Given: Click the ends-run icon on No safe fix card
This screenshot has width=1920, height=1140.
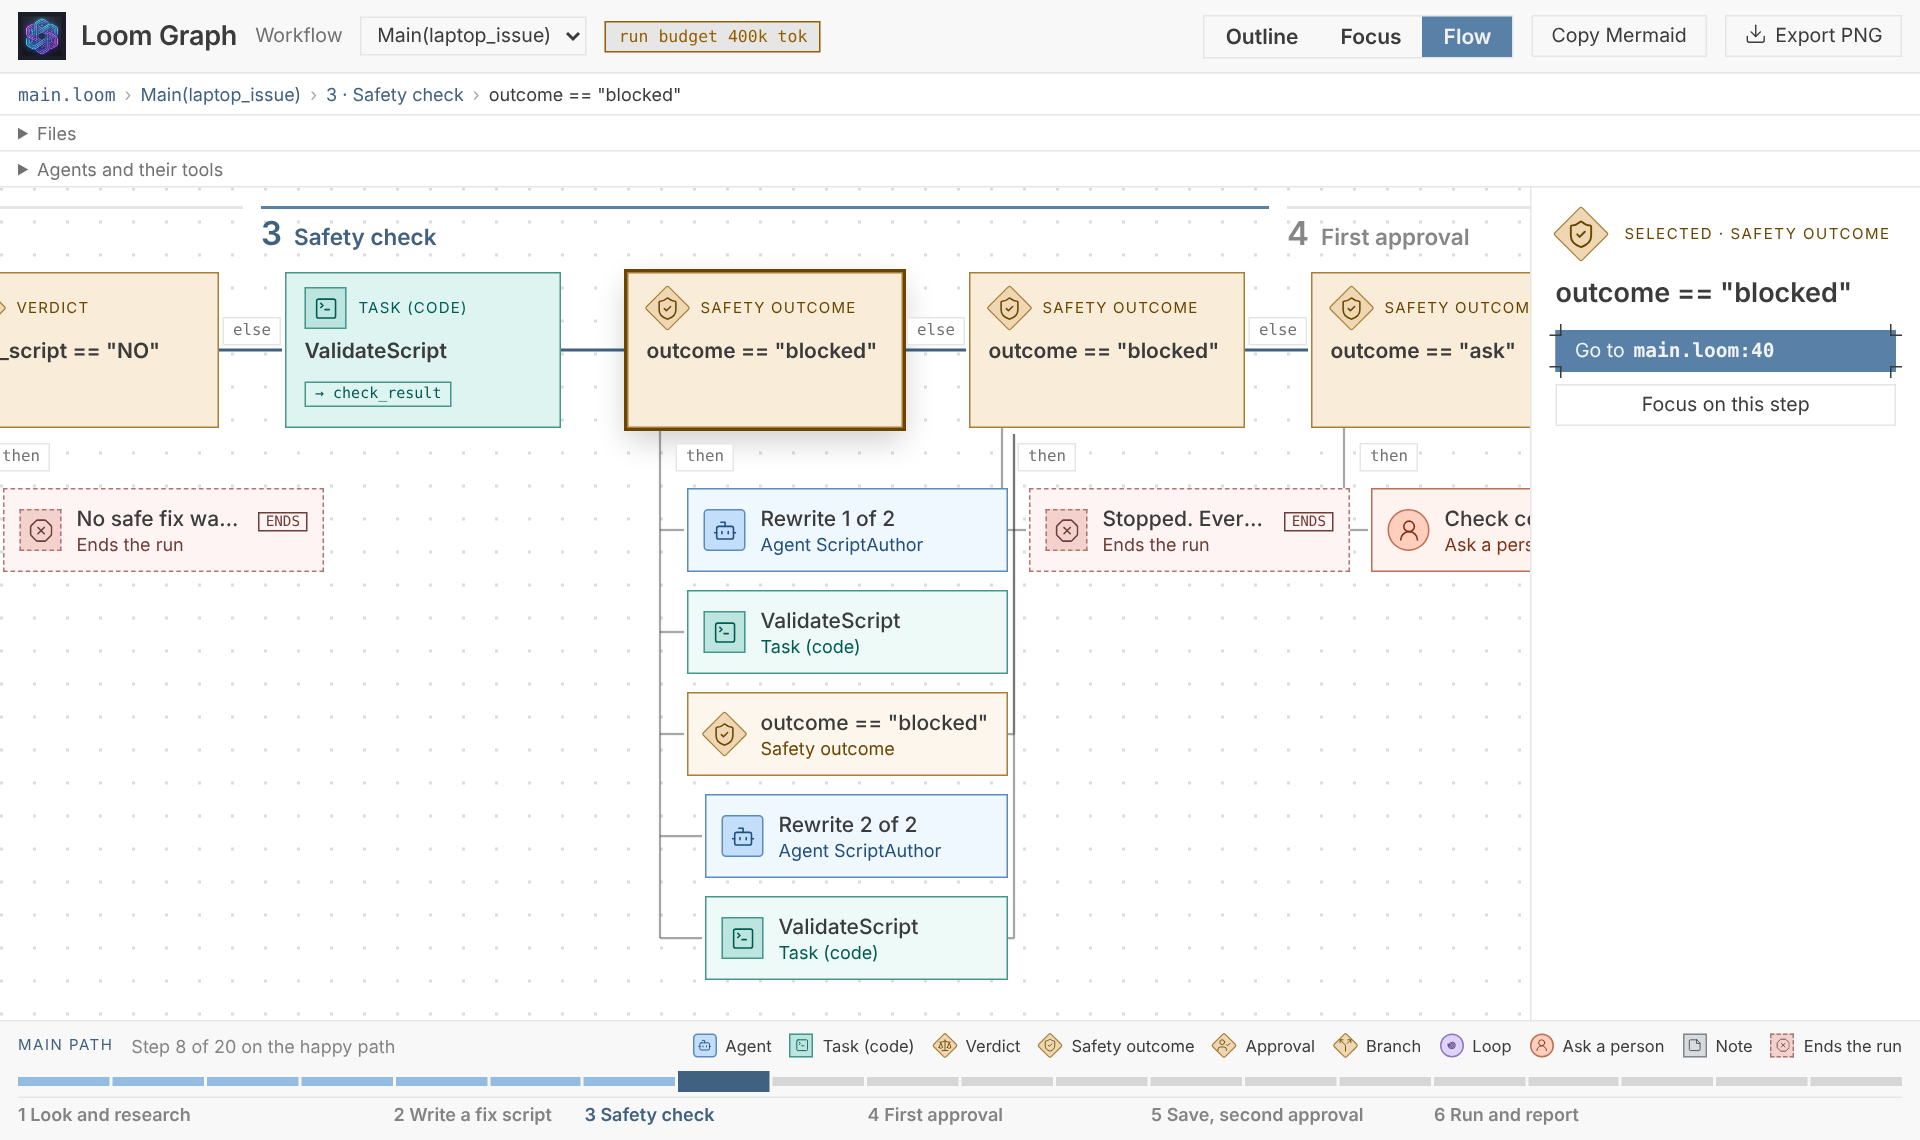Looking at the screenshot, I should pyautogui.click(x=41, y=530).
